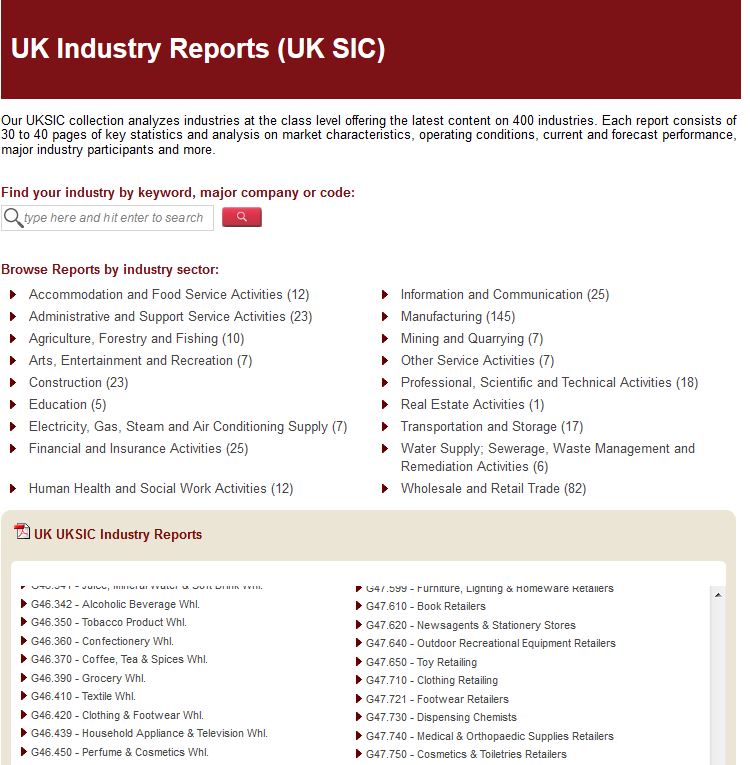Open G47.650 - Toy Retailing report
Image resolution: width=750 pixels, height=765 pixels.
[x=421, y=662]
